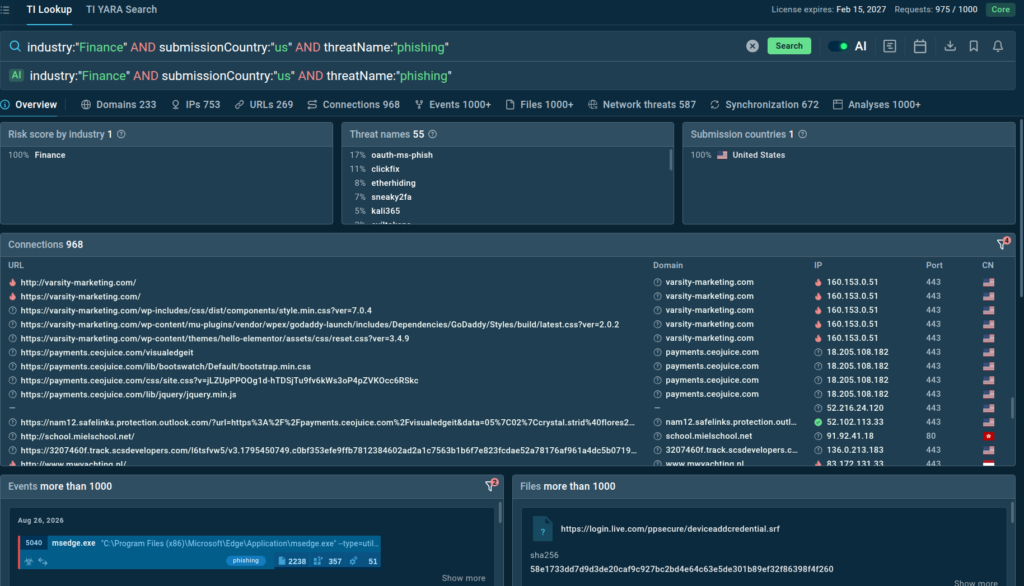Open the bootstrap.min.css URL row
Viewport: 1024px width, 586px height.
[165, 366]
